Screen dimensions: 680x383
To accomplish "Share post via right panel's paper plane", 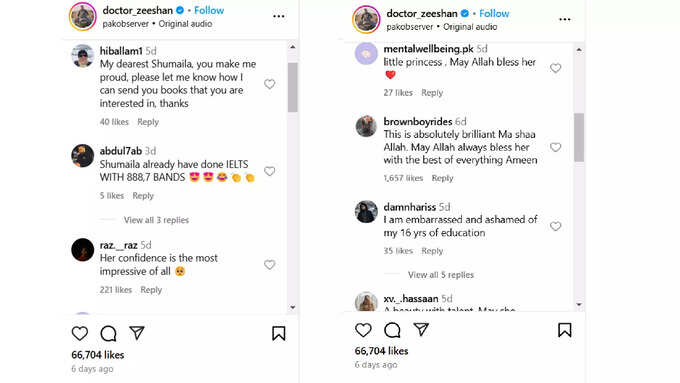I will [421, 329].
